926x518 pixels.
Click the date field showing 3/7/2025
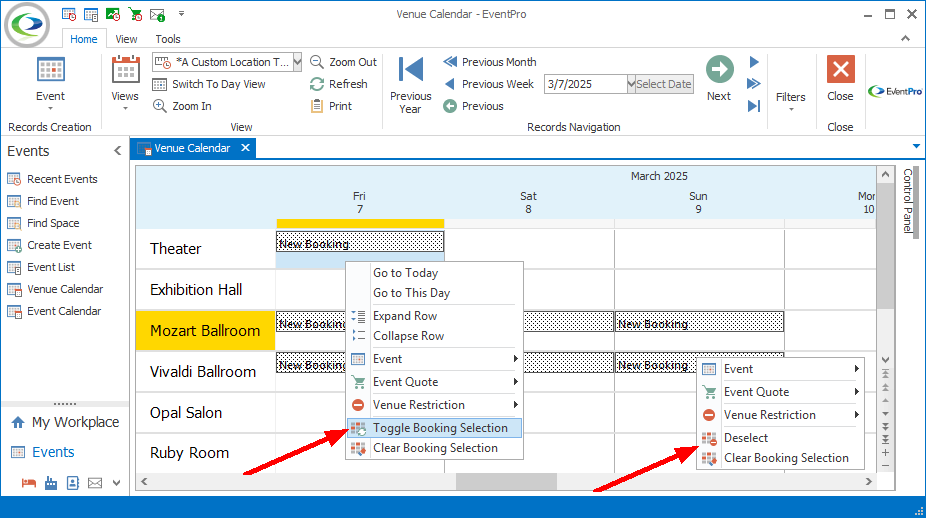pyautogui.click(x=585, y=84)
